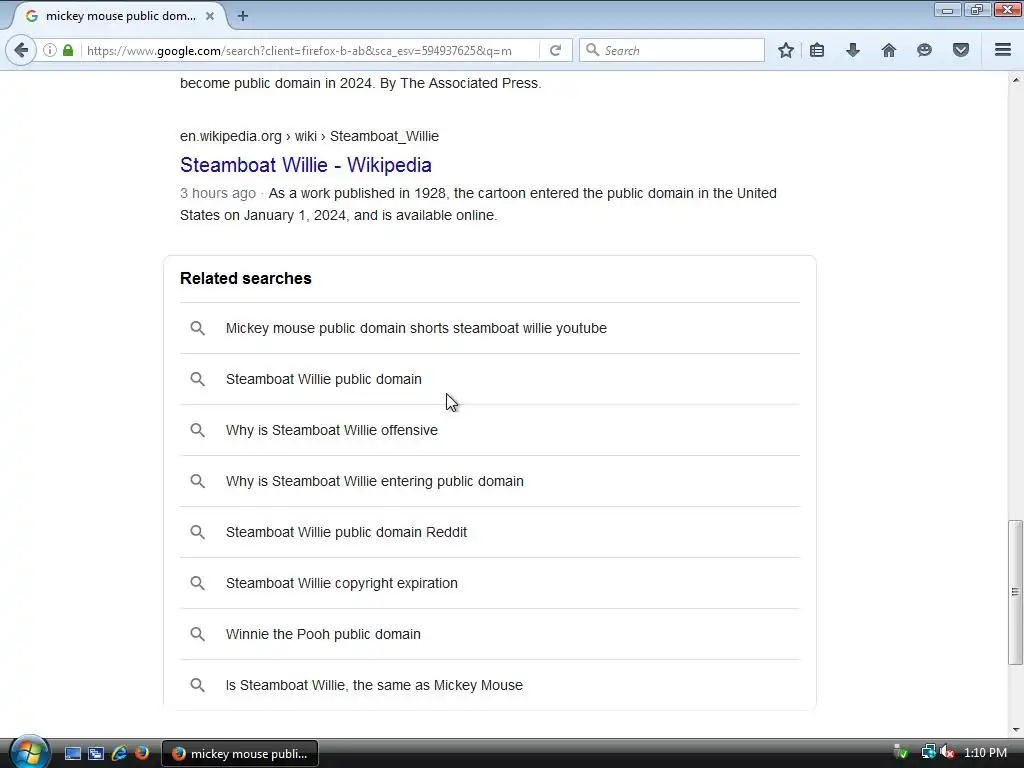Go to Firefox home page icon
Screen dimensions: 1024x768
889,50
